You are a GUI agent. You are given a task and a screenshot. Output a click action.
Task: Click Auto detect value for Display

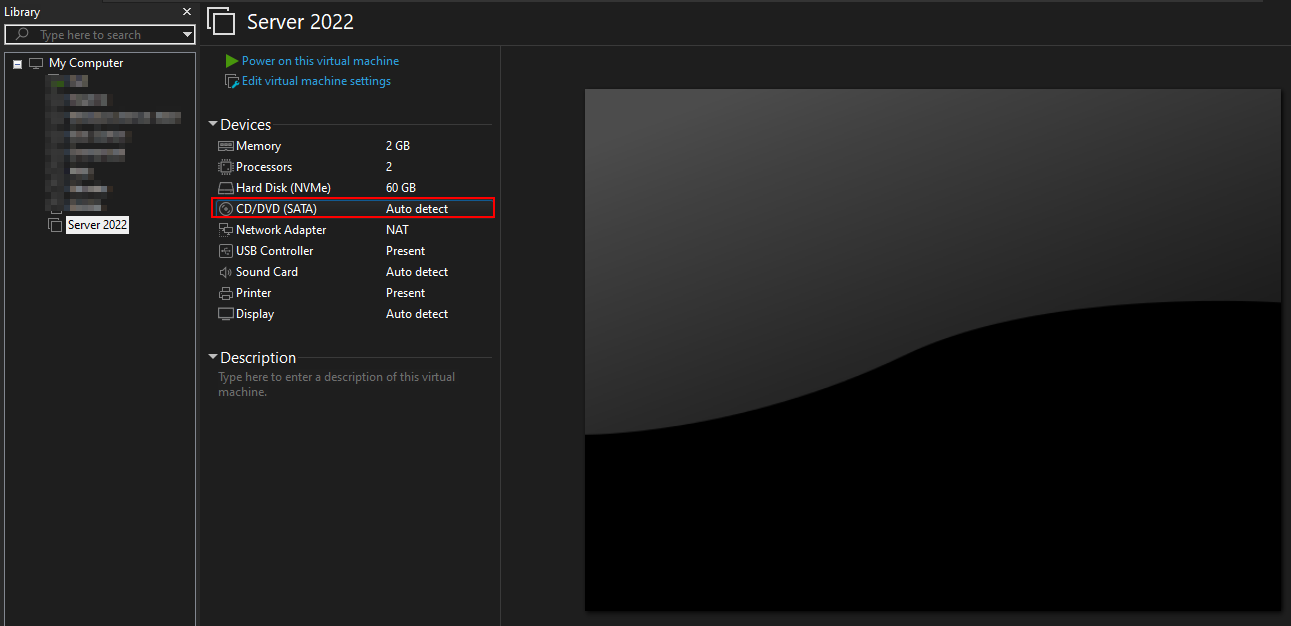pyautogui.click(x=417, y=314)
